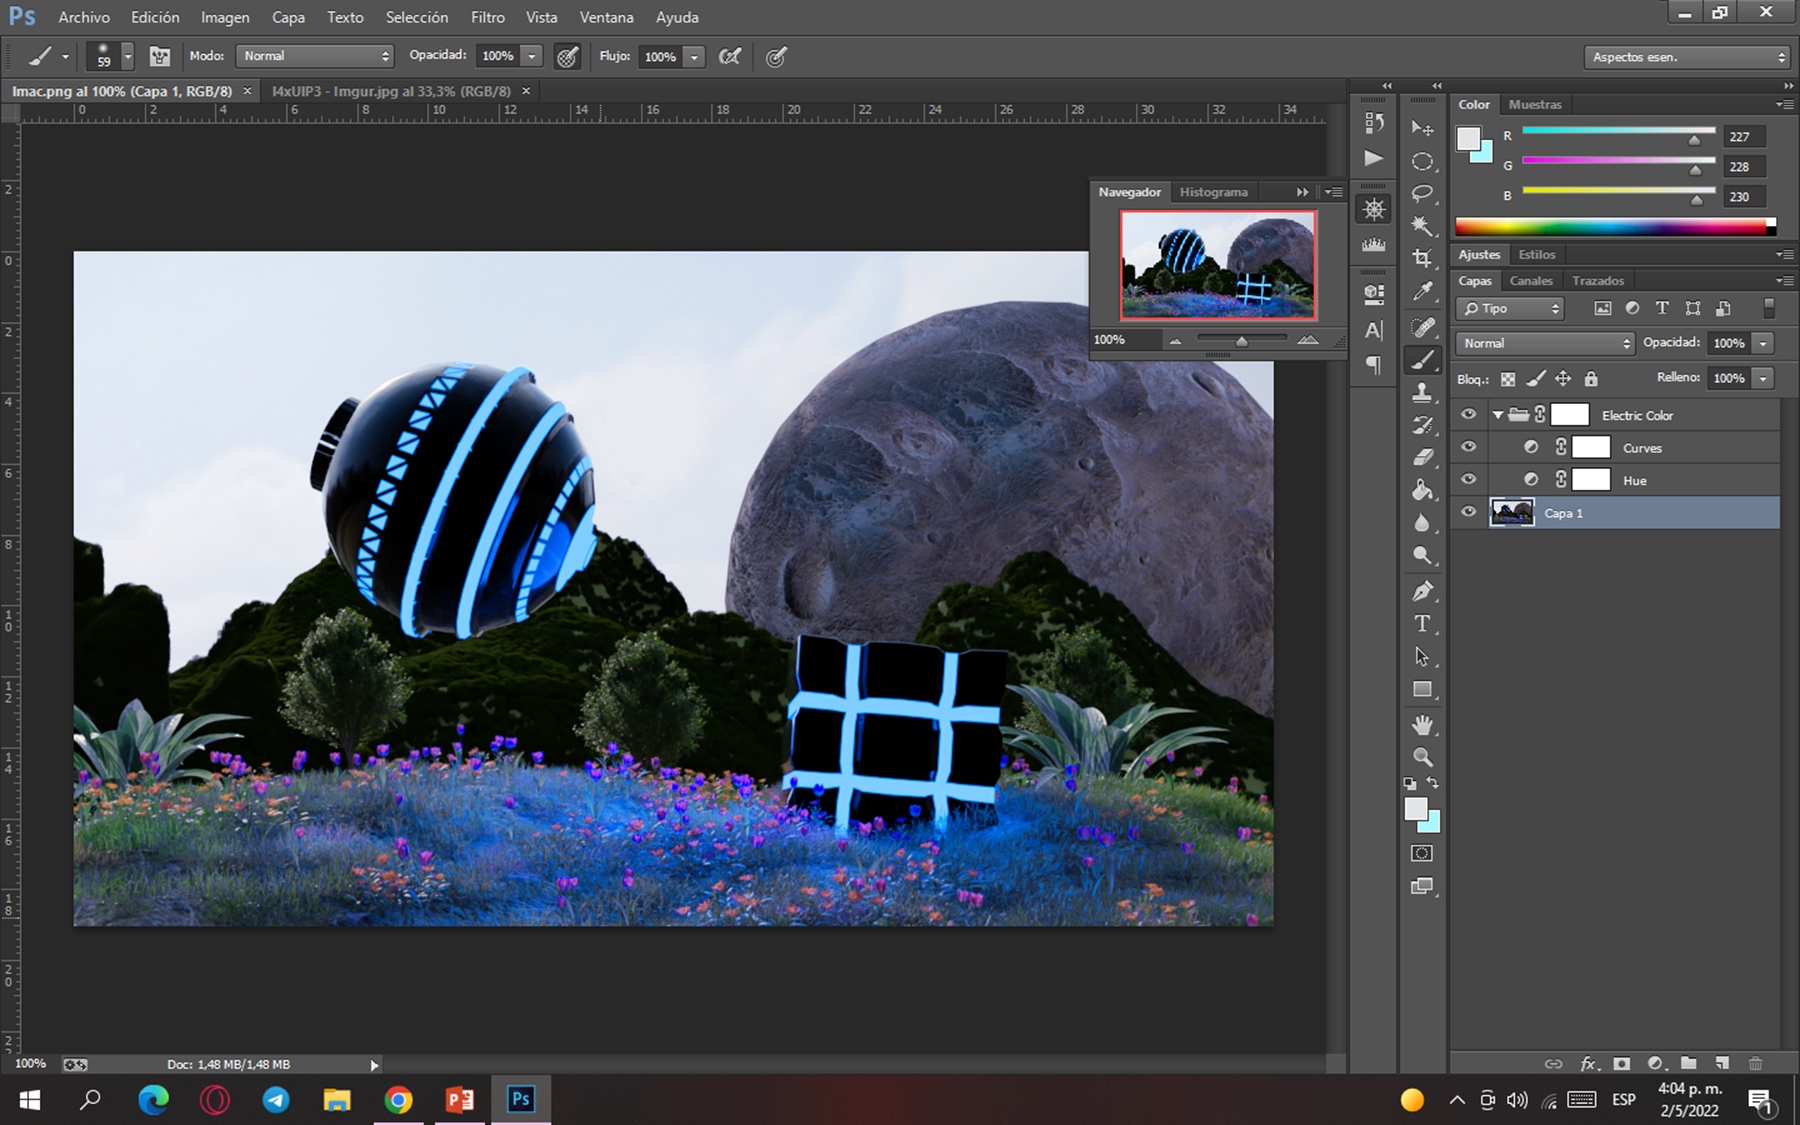This screenshot has height=1125, width=1800.
Task: Switch to the Canales tab
Action: click(x=1531, y=281)
